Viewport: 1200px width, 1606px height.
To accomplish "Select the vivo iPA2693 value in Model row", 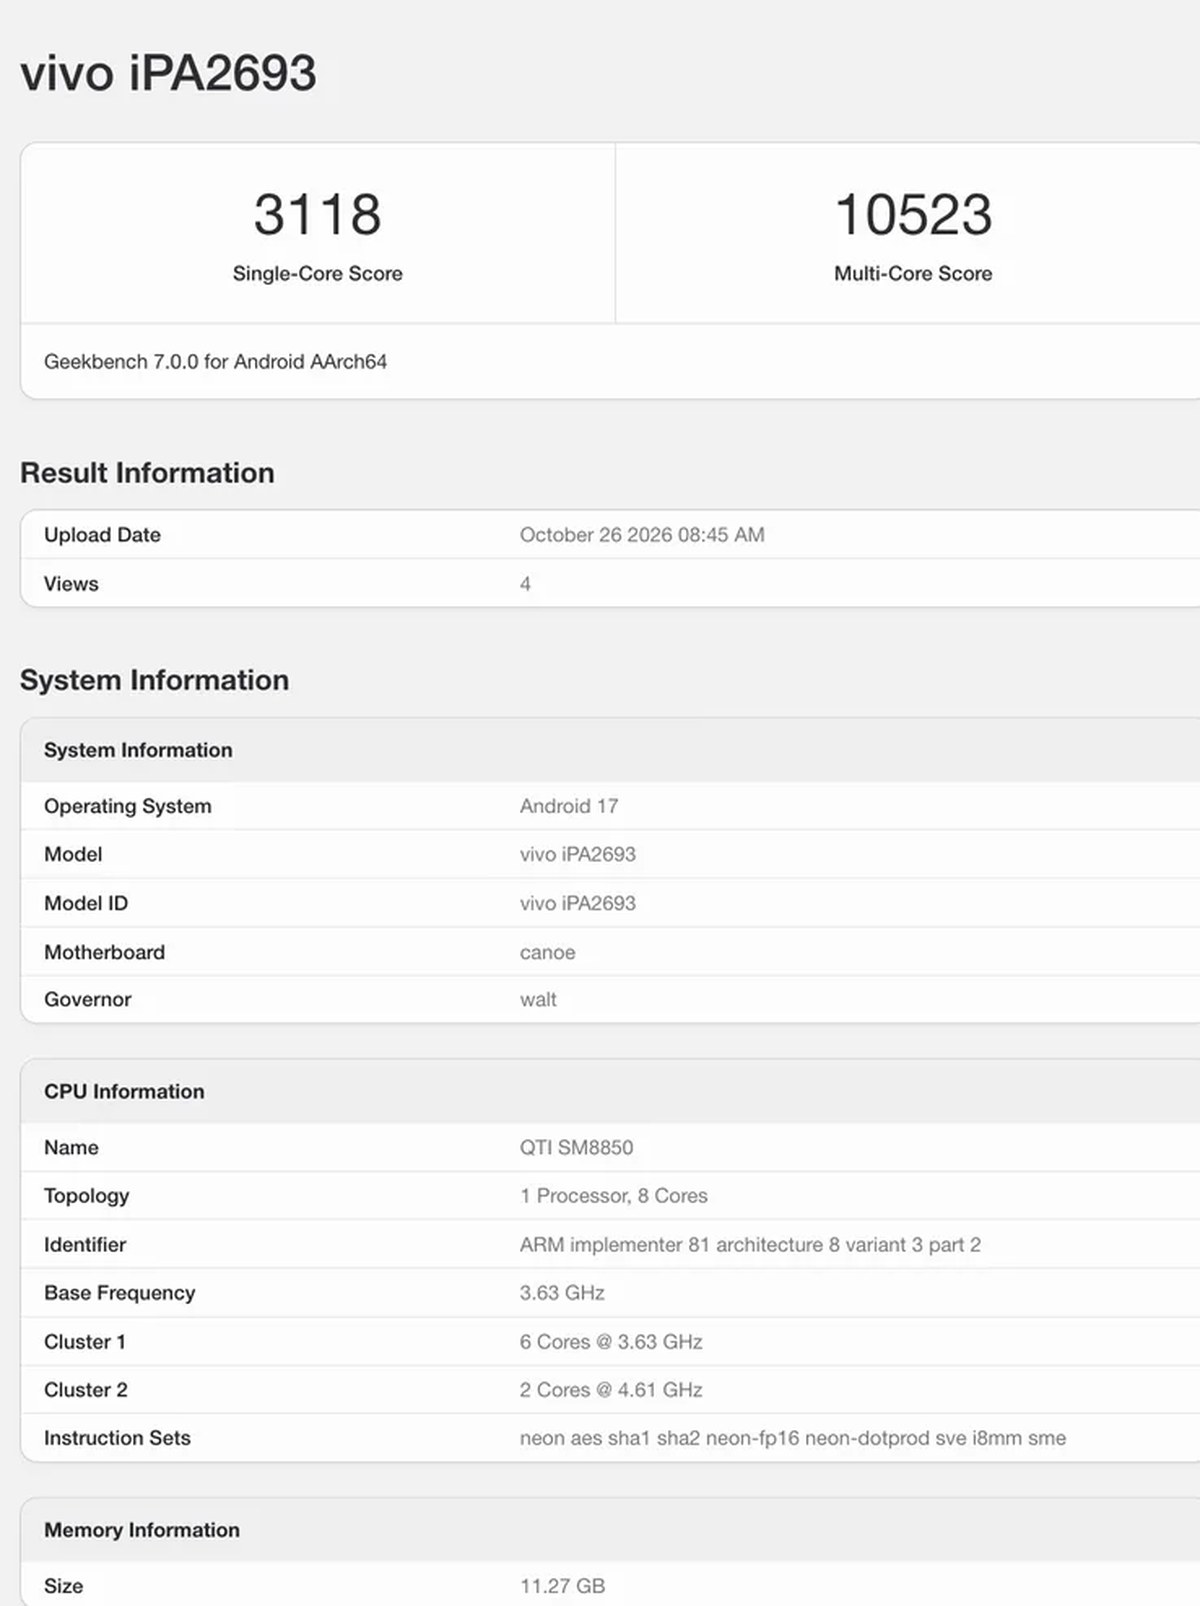I will click(578, 854).
